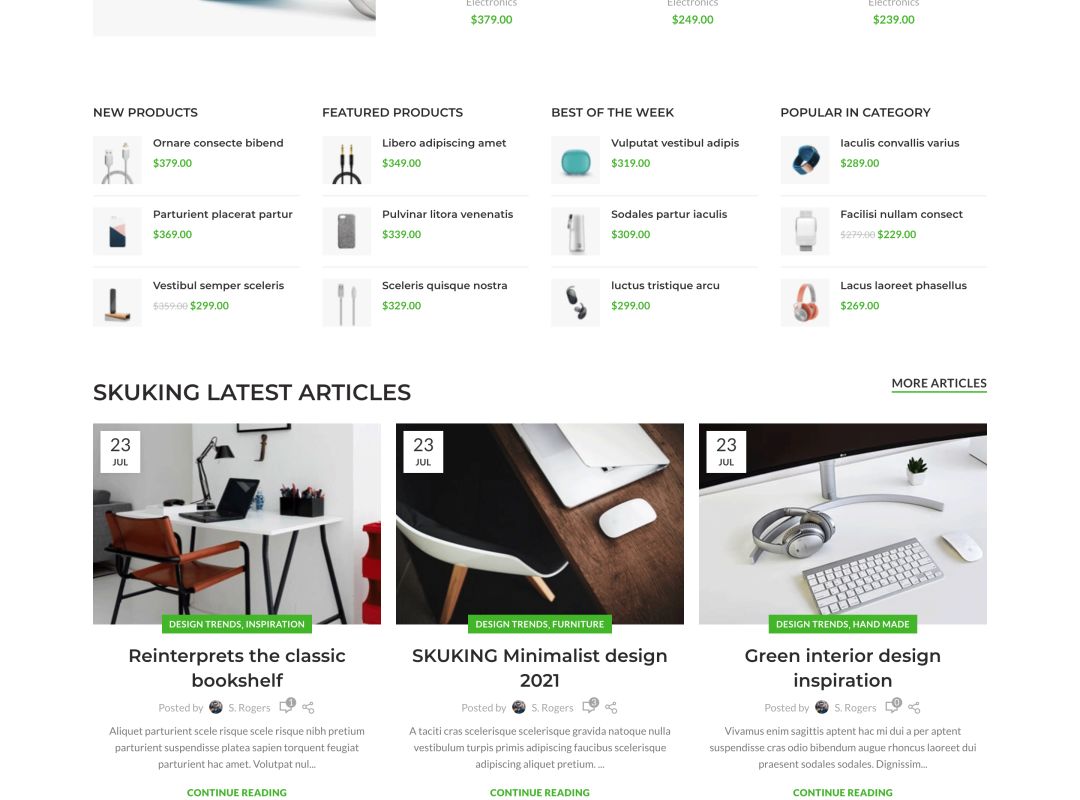This screenshot has width=1080, height=800.
Task: Click the Iuctus tristique arcu earbuds thumbnail
Action: pos(575,302)
